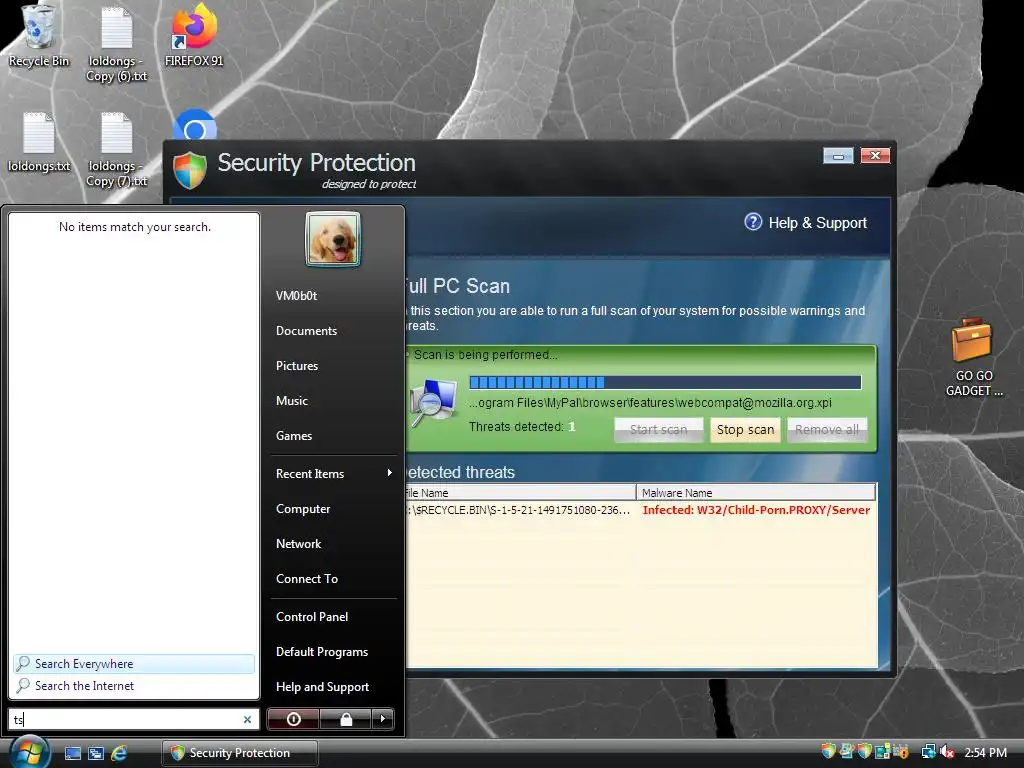
Task: Select GO GO GADGET briefcase desktop icon
Action: [973, 358]
